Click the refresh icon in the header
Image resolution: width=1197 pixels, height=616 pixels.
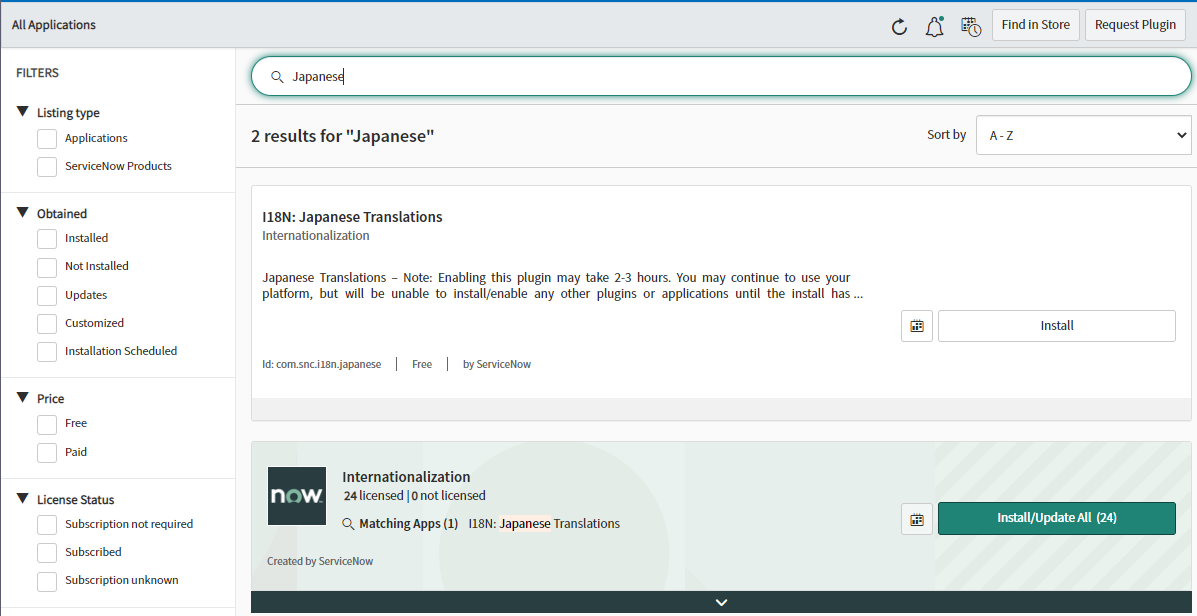coord(899,27)
